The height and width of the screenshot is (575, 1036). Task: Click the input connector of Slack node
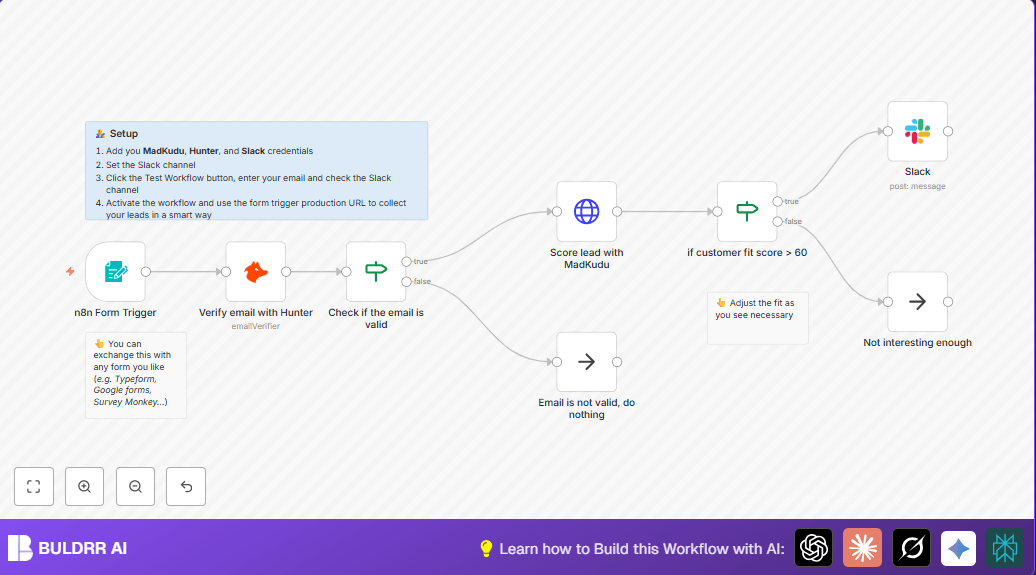coord(888,131)
